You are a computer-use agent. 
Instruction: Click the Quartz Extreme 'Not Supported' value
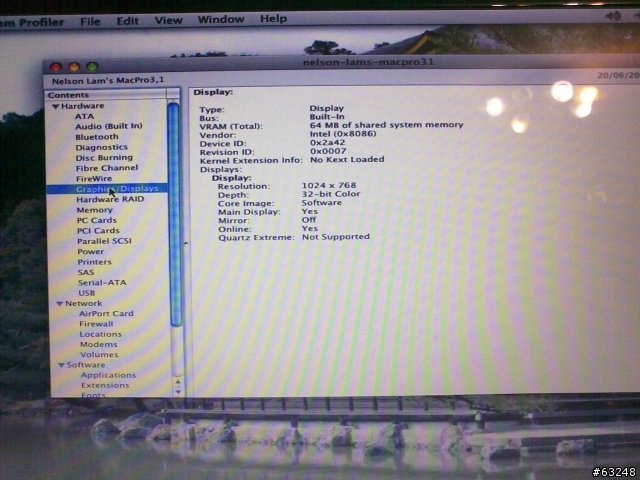coord(336,237)
